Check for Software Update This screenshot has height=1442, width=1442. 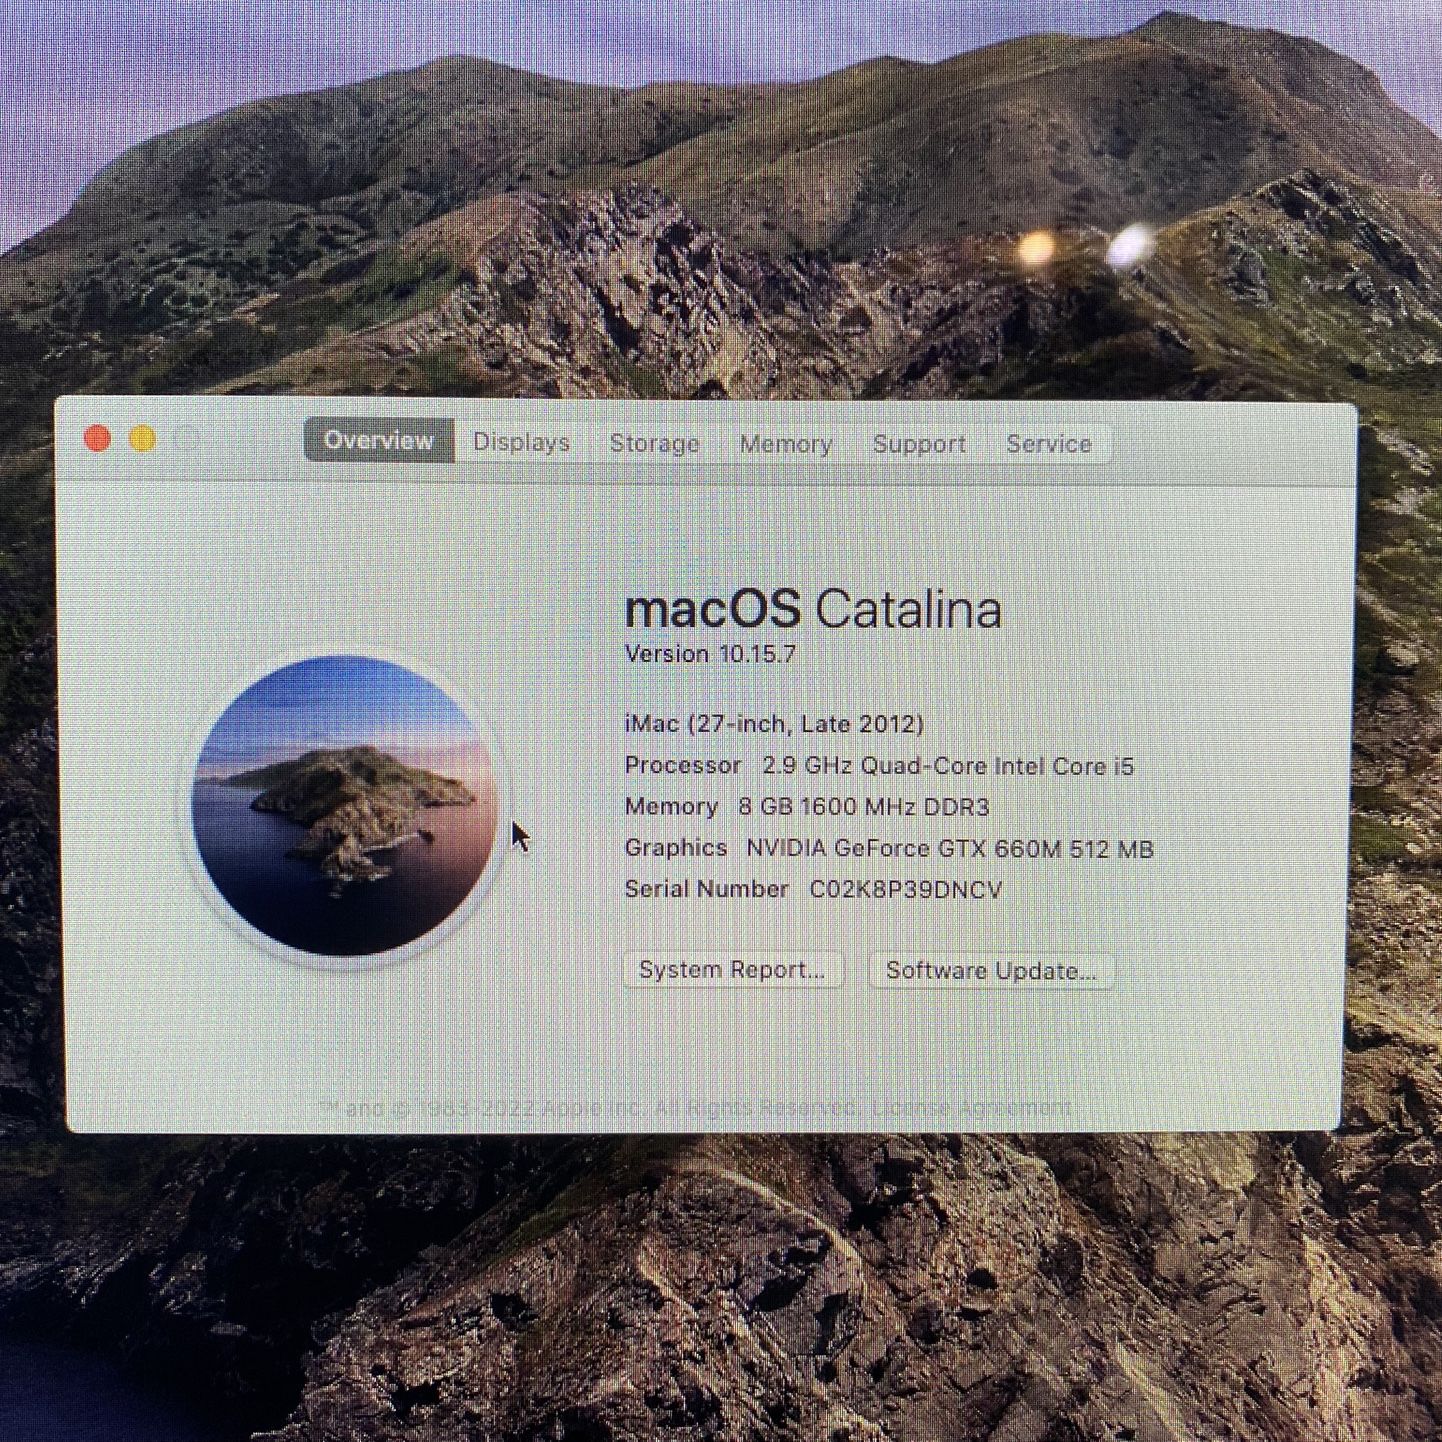point(991,971)
